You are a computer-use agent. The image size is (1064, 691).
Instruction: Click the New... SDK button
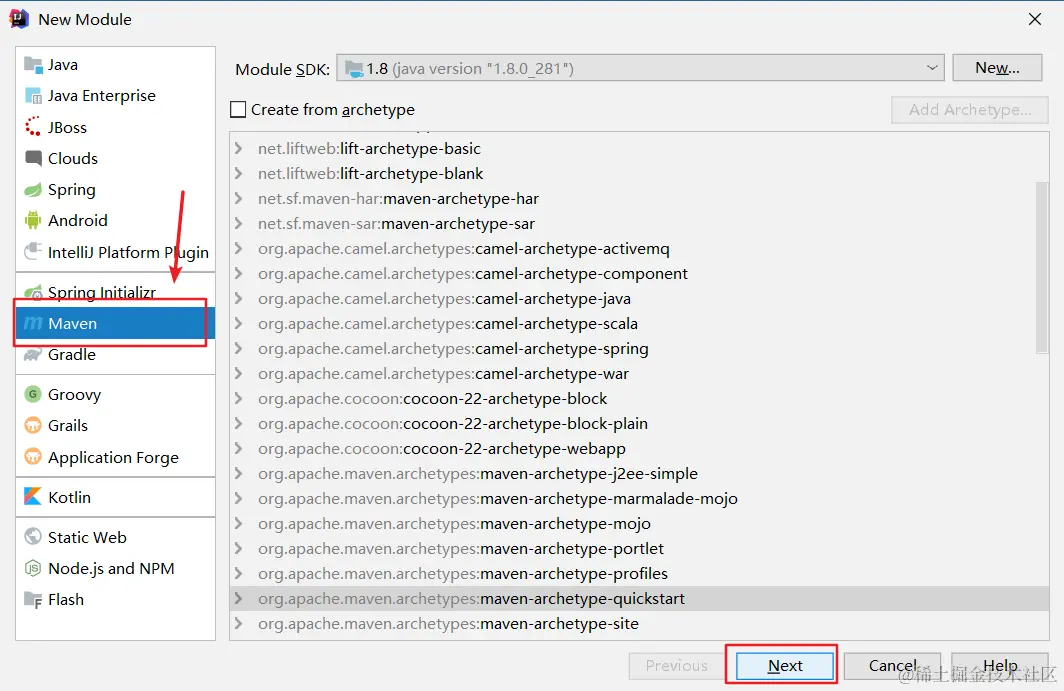[x=997, y=68]
